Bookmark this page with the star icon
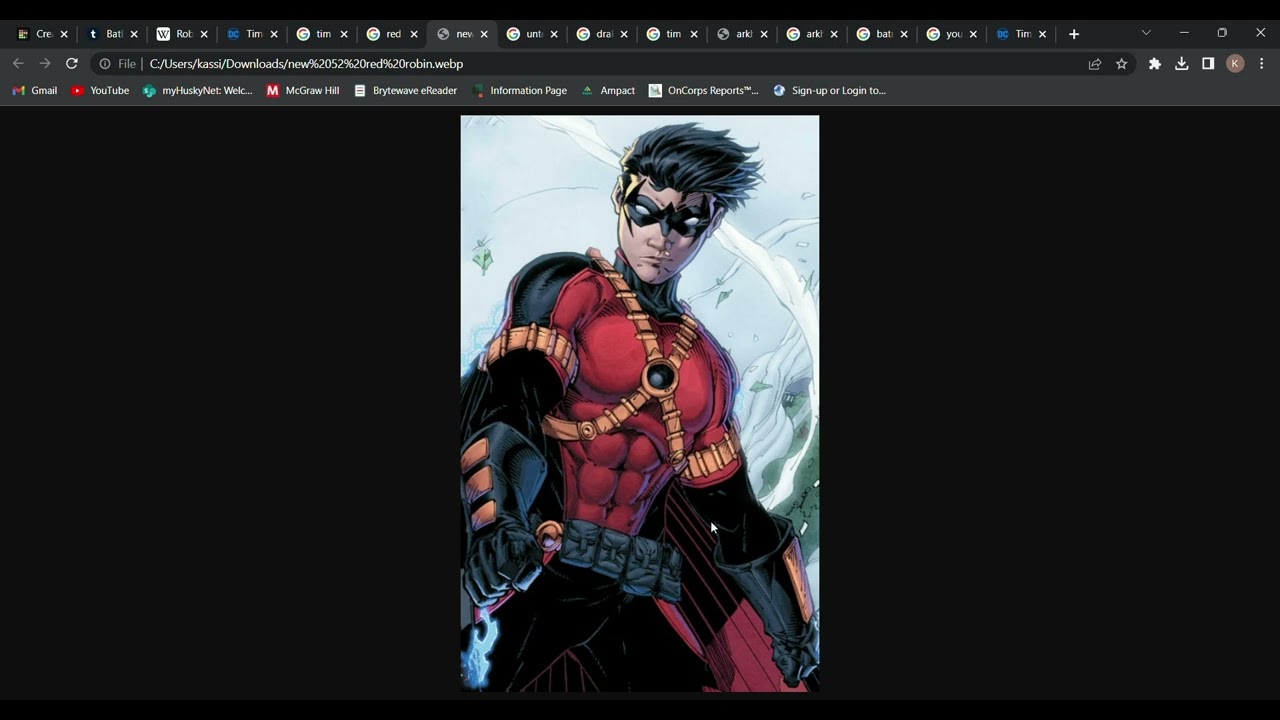Screen dimensions: 1280x720 [1122, 64]
